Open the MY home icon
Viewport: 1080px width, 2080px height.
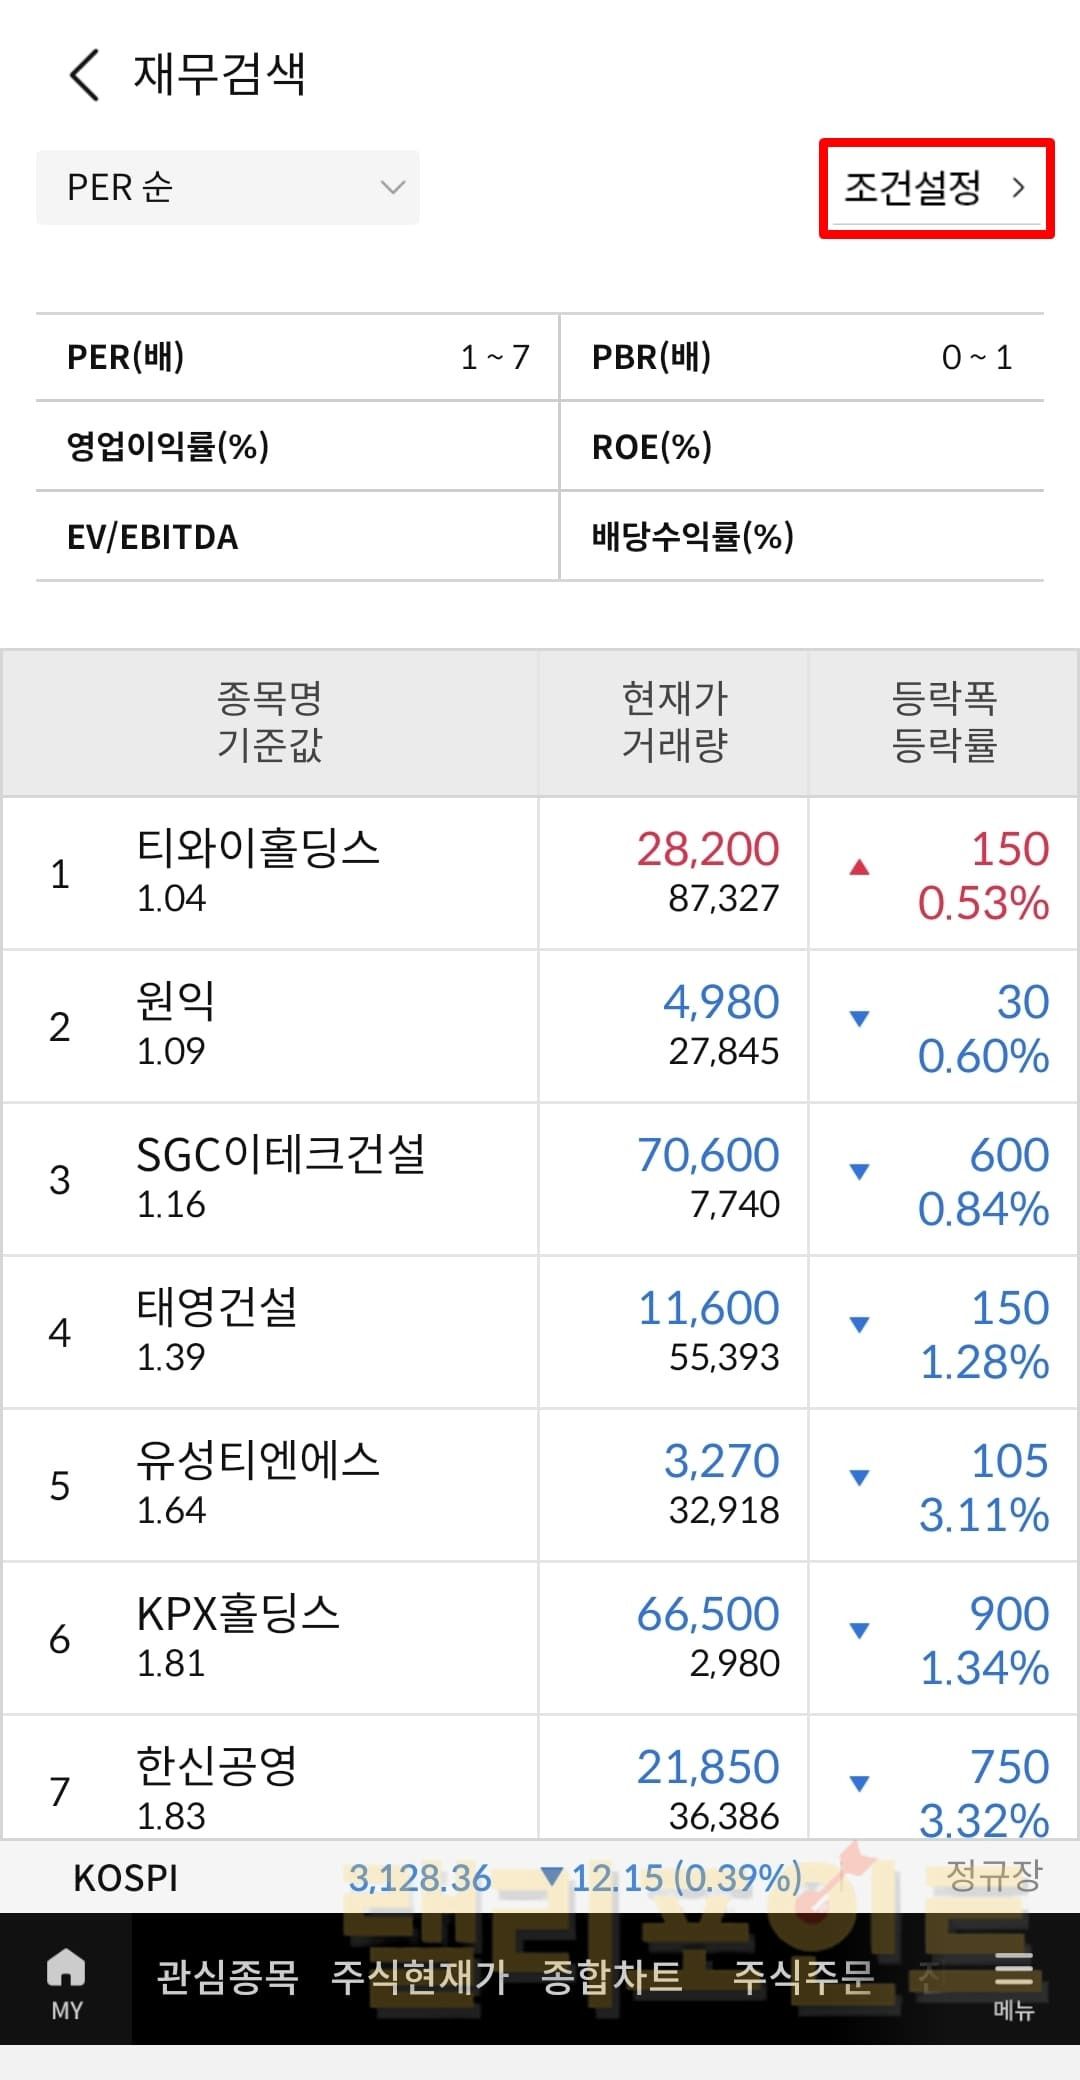[x=66, y=1983]
